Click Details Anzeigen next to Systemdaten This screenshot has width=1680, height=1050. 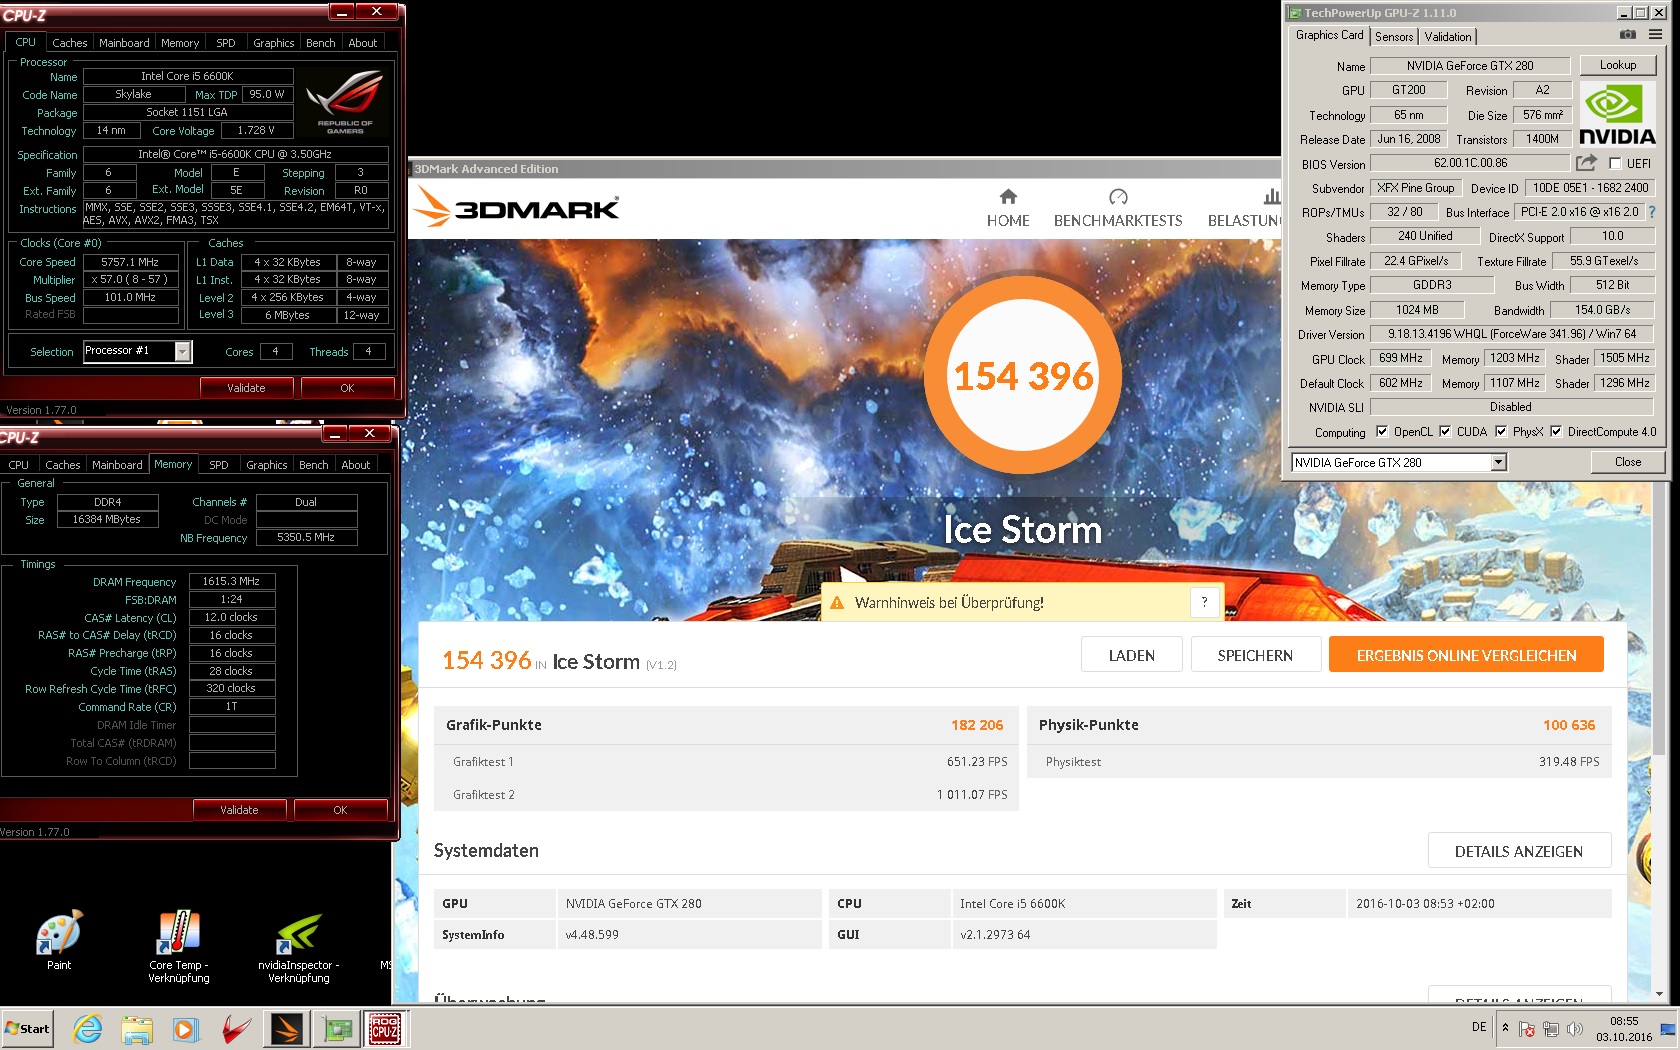click(1519, 851)
